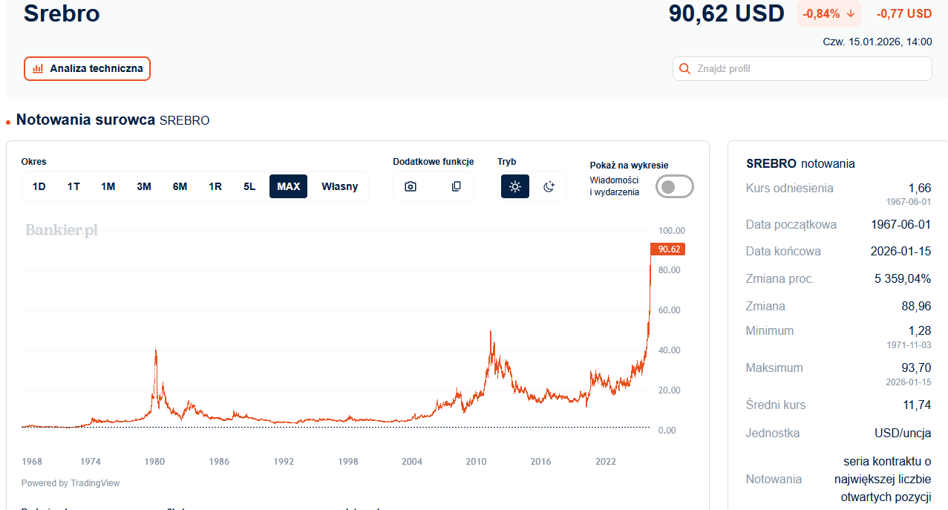Click the search magnifier icon
The width and height of the screenshot is (948, 510).
click(x=684, y=68)
